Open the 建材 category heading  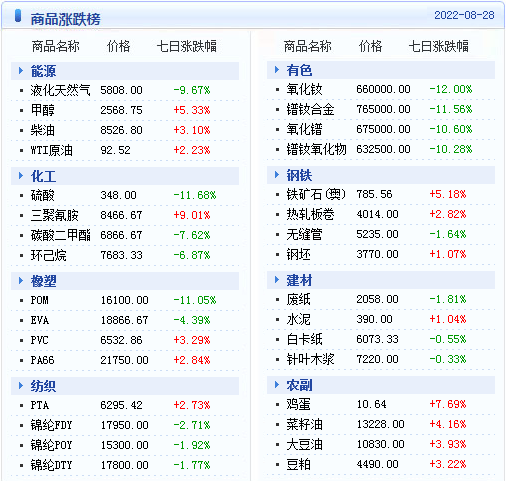coord(299,280)
